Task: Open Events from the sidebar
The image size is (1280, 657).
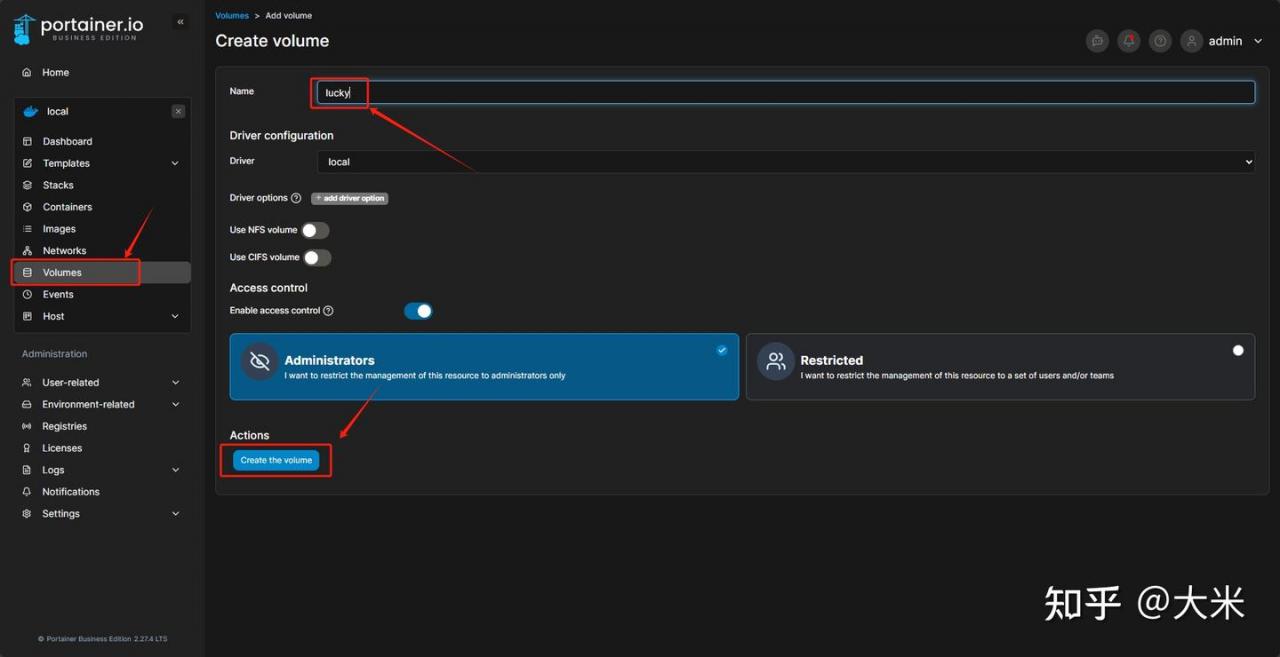Action: (58, 295)
